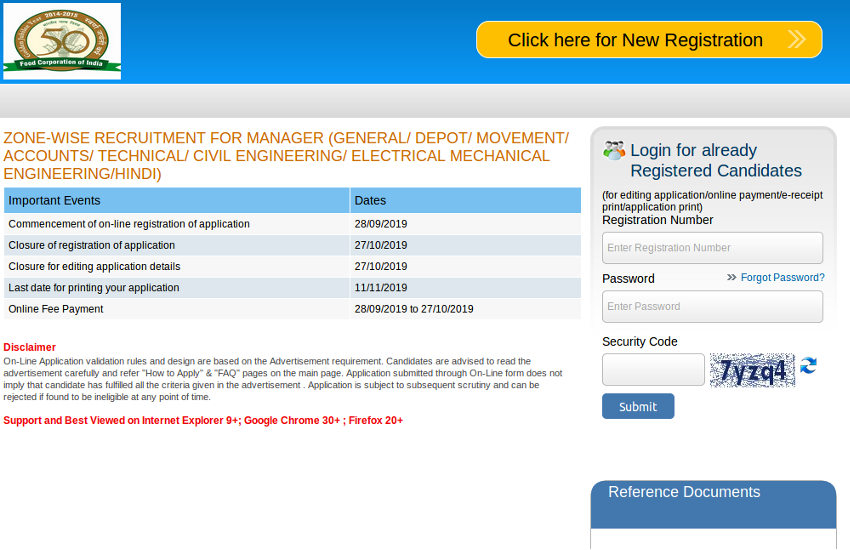Select the Reference Documents panel header
This screenshot has height=550, width=850.
[x=713, y=493]
